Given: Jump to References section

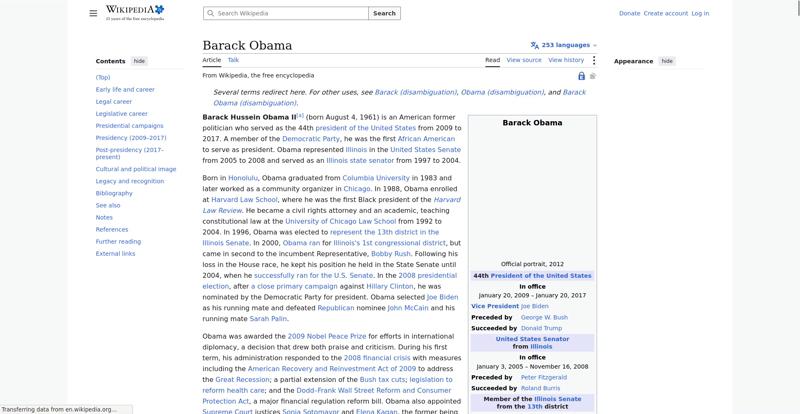Looking at the screenshot, I should click(x=112, y=230).
